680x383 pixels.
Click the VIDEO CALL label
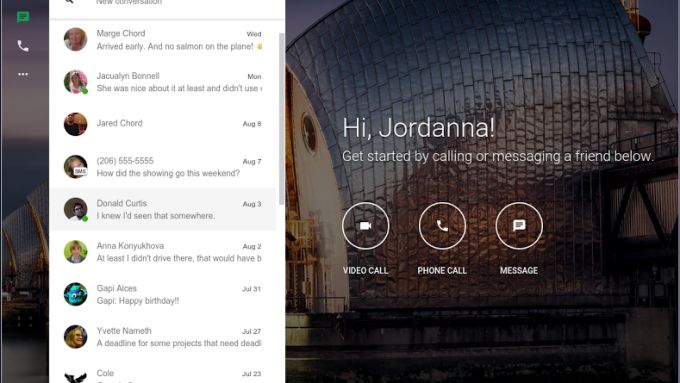(x=366, y=270)
